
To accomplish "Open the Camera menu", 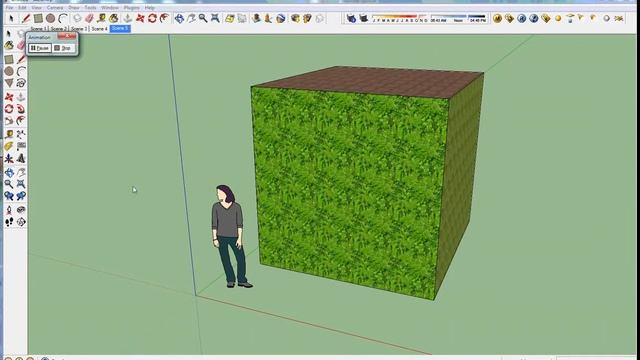I will 55,7.
